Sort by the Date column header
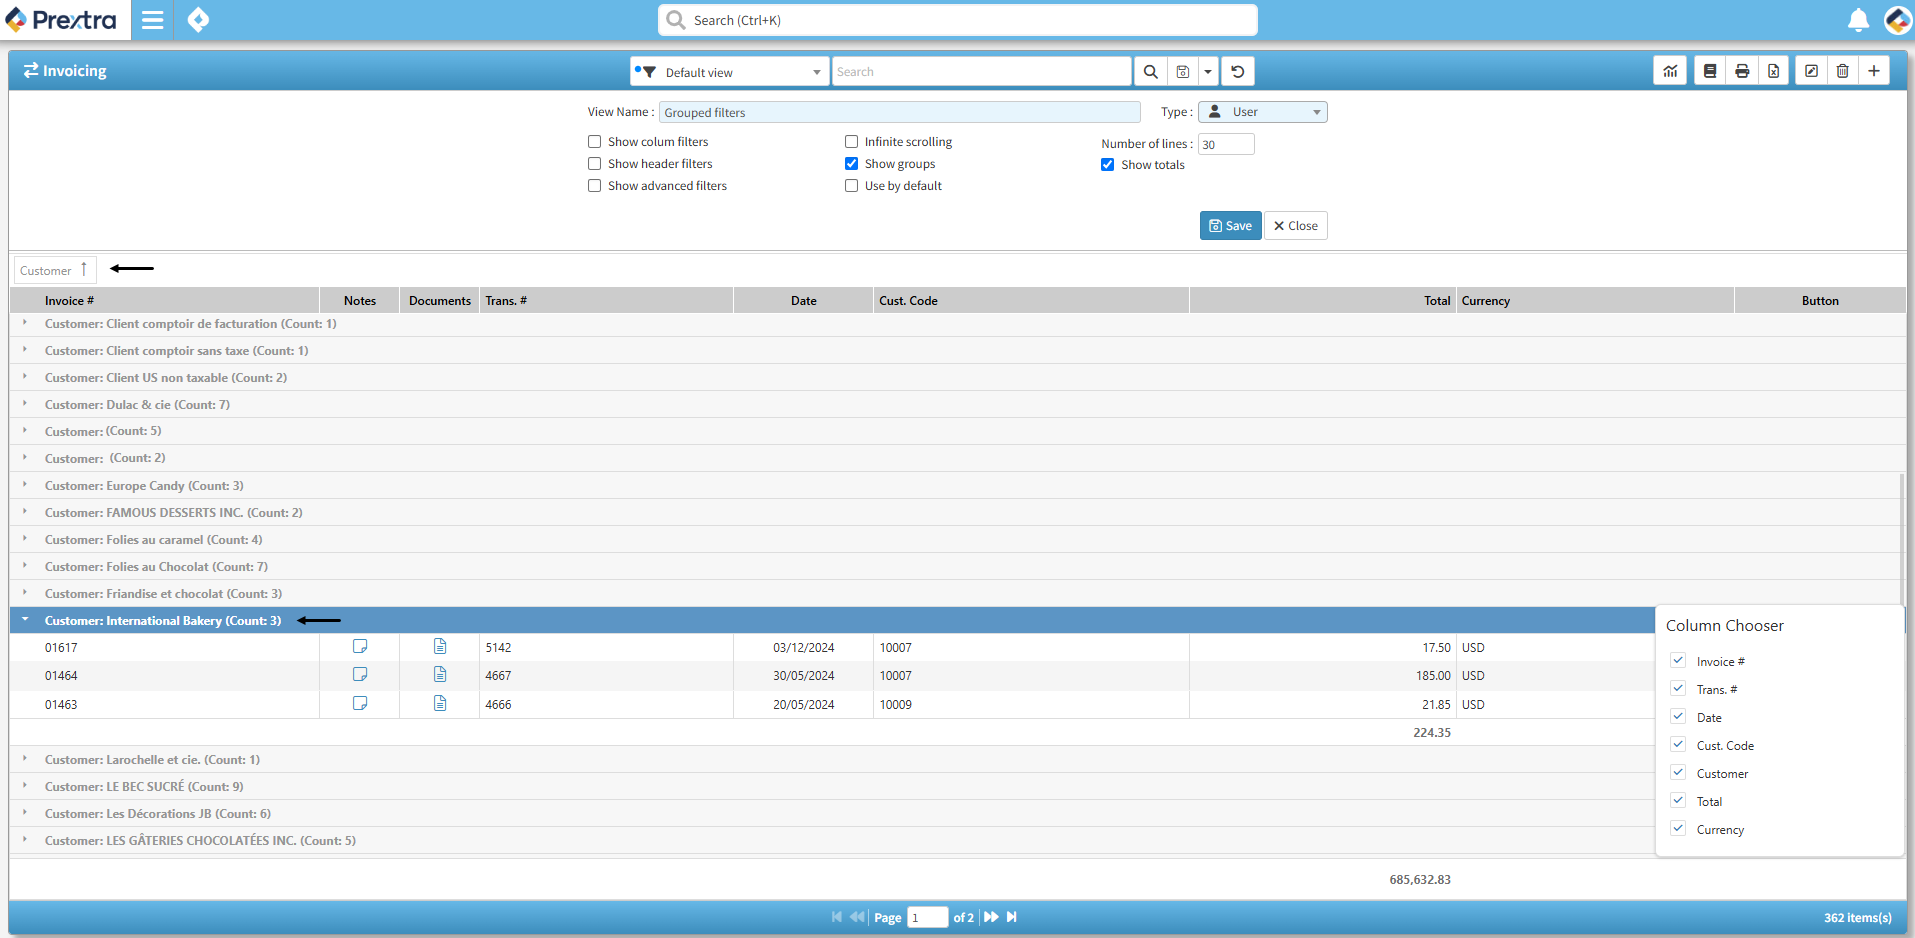Viewport: 1915px width, 938px height. tap(803, 301)
